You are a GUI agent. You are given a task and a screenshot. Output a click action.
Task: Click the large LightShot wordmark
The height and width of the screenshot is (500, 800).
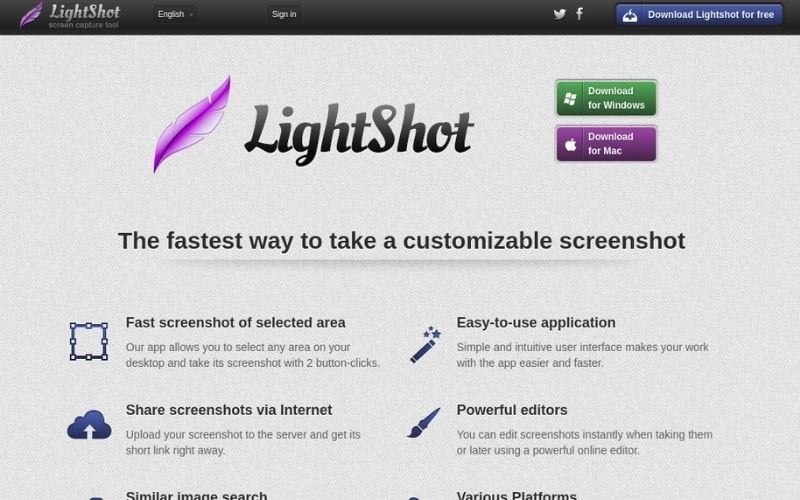[360, 134]
